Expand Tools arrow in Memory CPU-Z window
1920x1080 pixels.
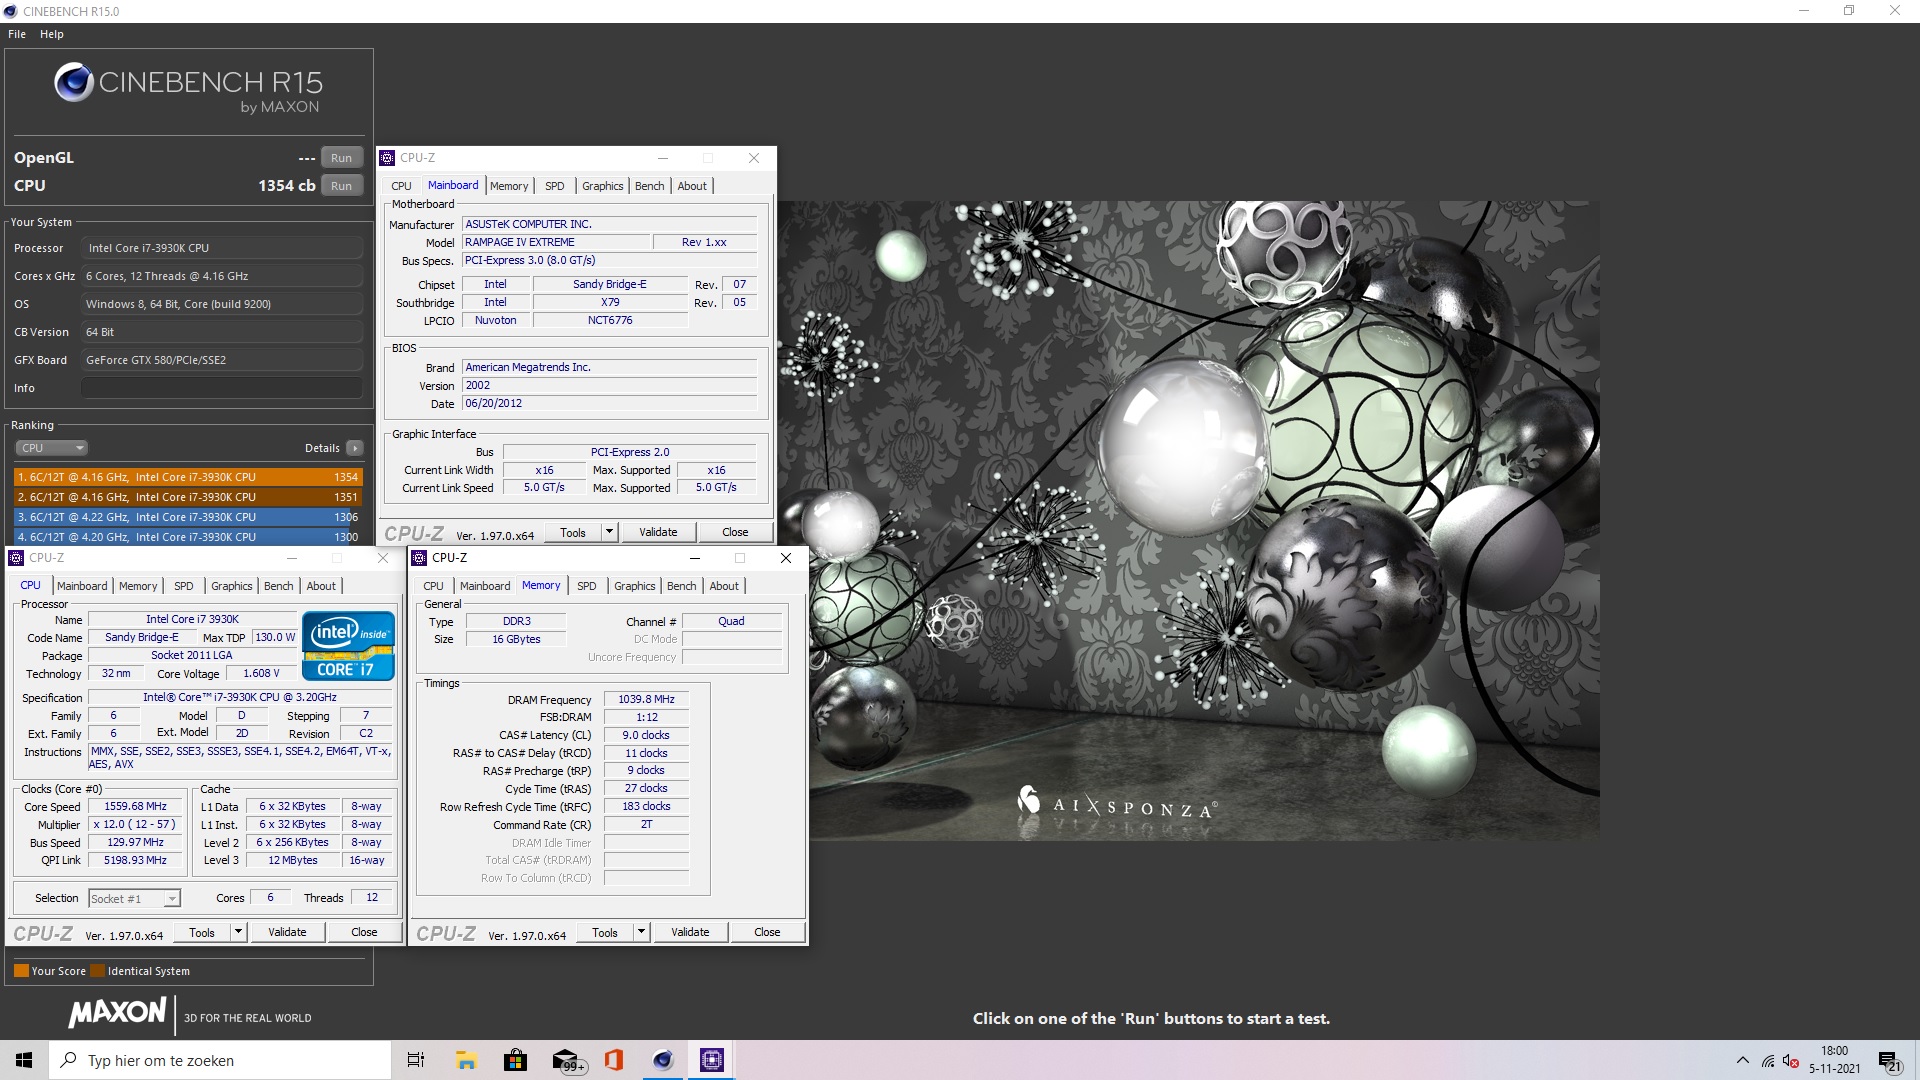(641, 932)
